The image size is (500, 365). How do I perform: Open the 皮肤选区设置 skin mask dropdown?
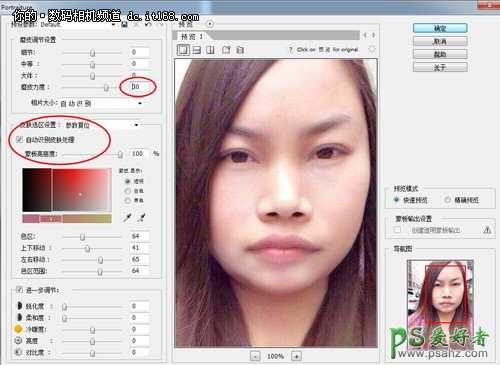[101, 125]
